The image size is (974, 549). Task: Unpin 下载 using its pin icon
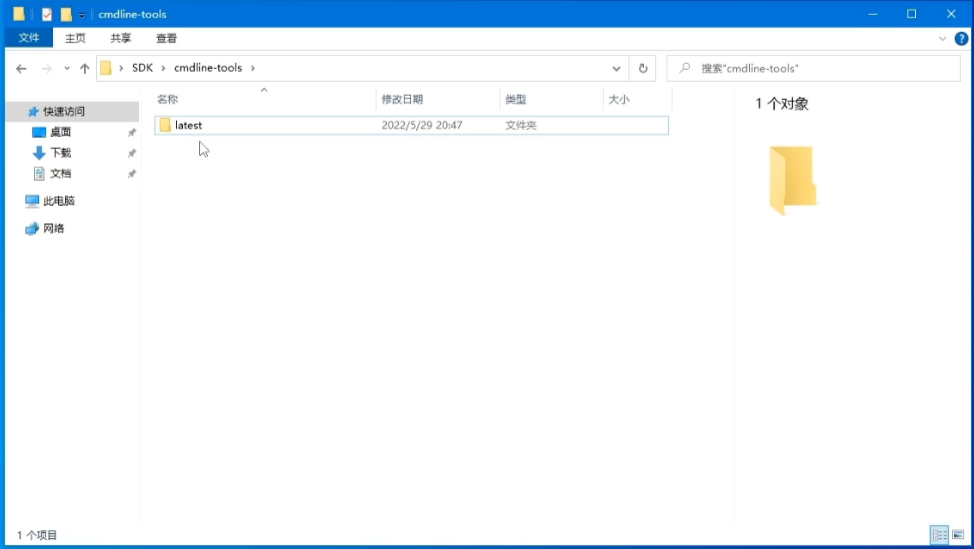(132, 153)
